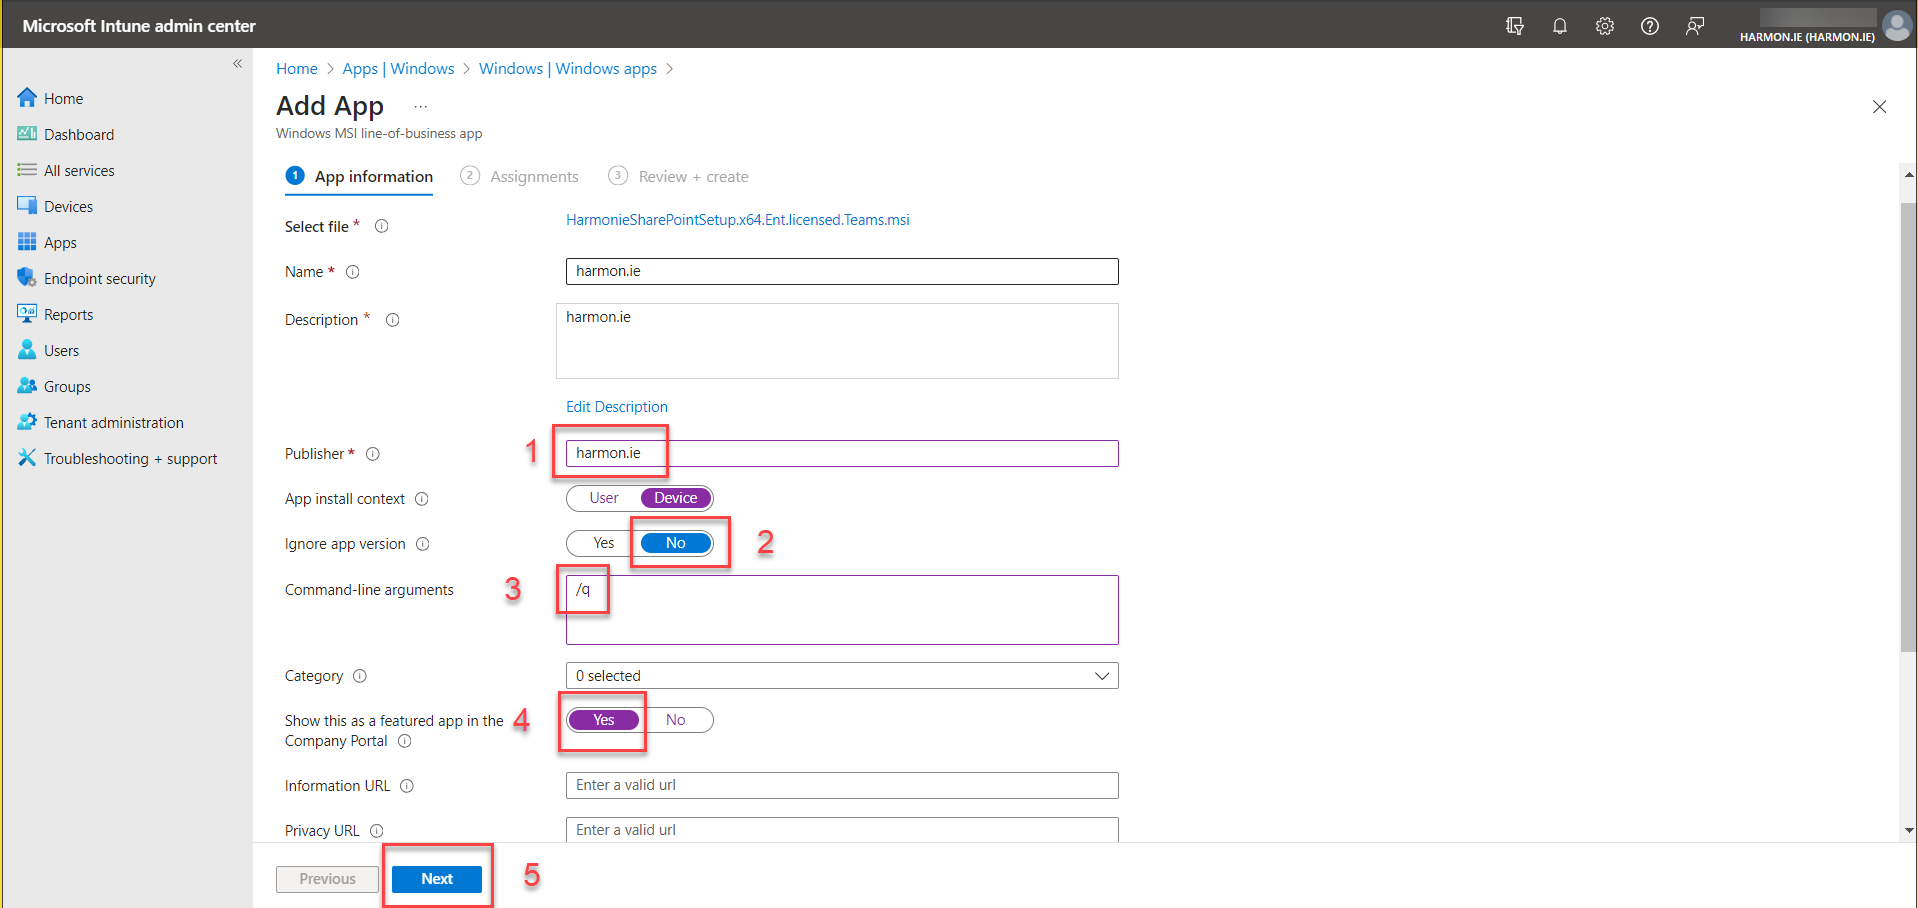Viewport: 1918px width, 908px height.
Task: Click the Endpoint security shield icon
Action: 27,278
